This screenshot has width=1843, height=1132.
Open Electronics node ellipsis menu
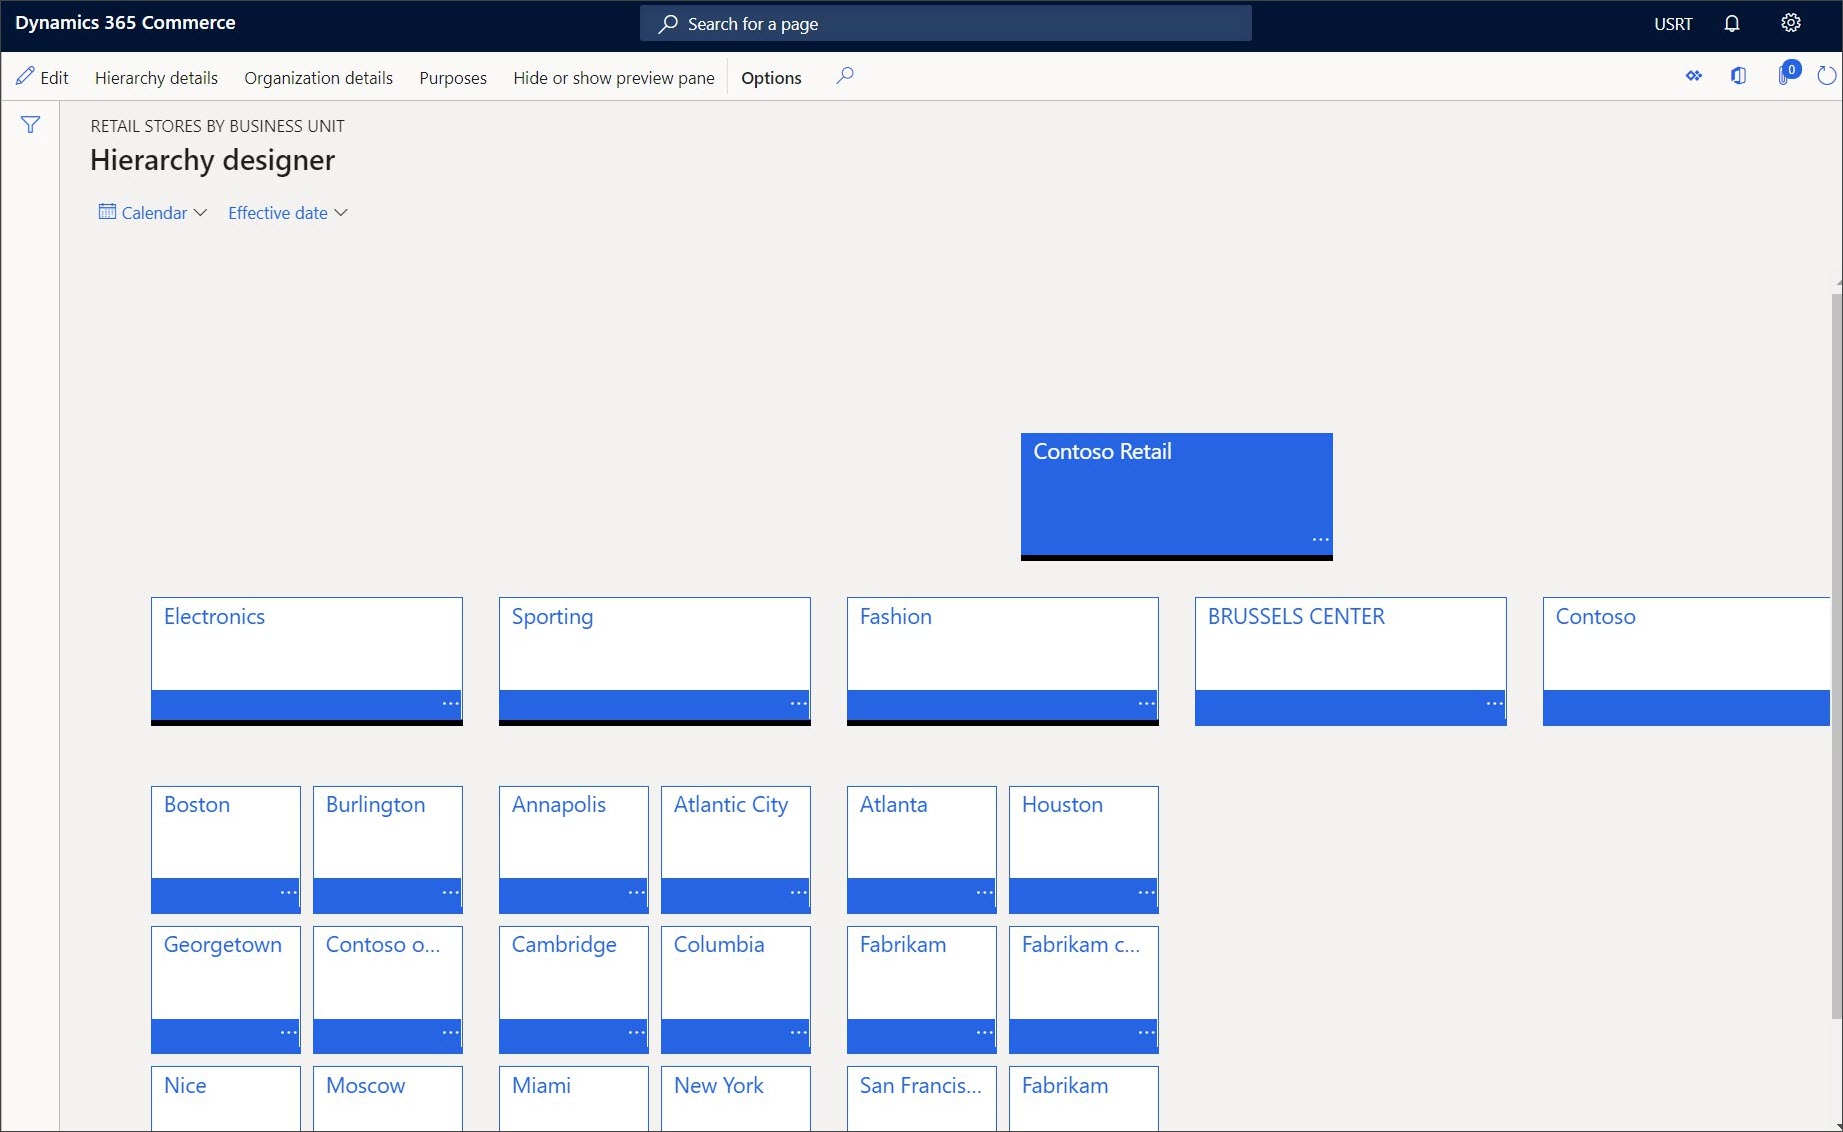coord(451,704)
